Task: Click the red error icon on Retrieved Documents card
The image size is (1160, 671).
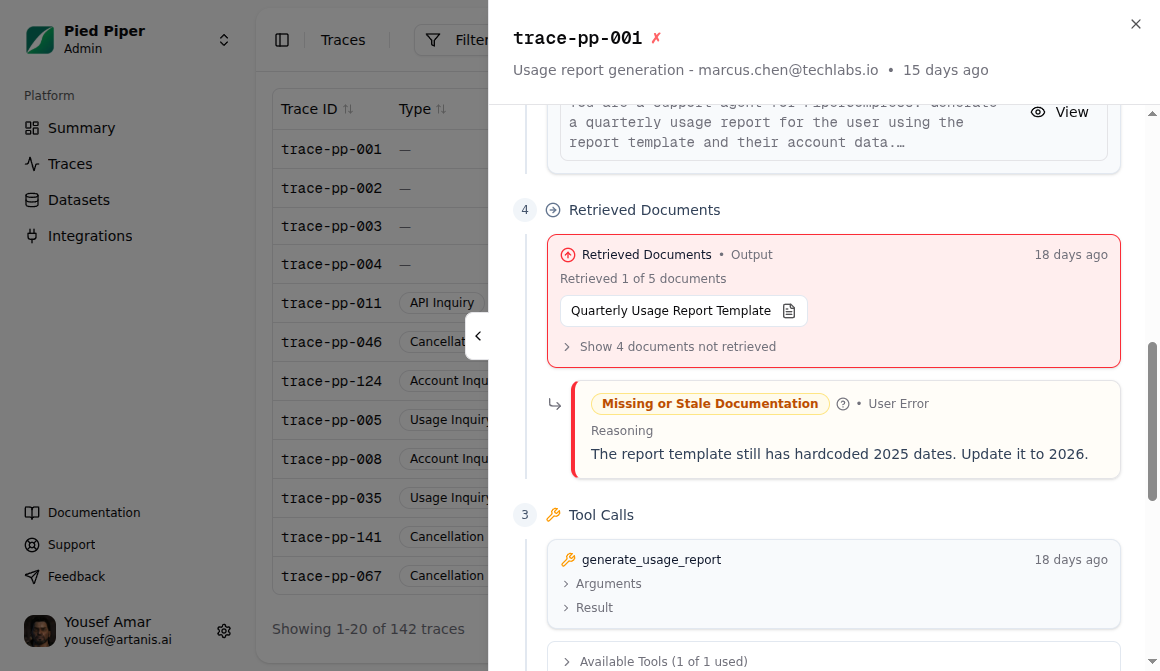Action: 568,254
